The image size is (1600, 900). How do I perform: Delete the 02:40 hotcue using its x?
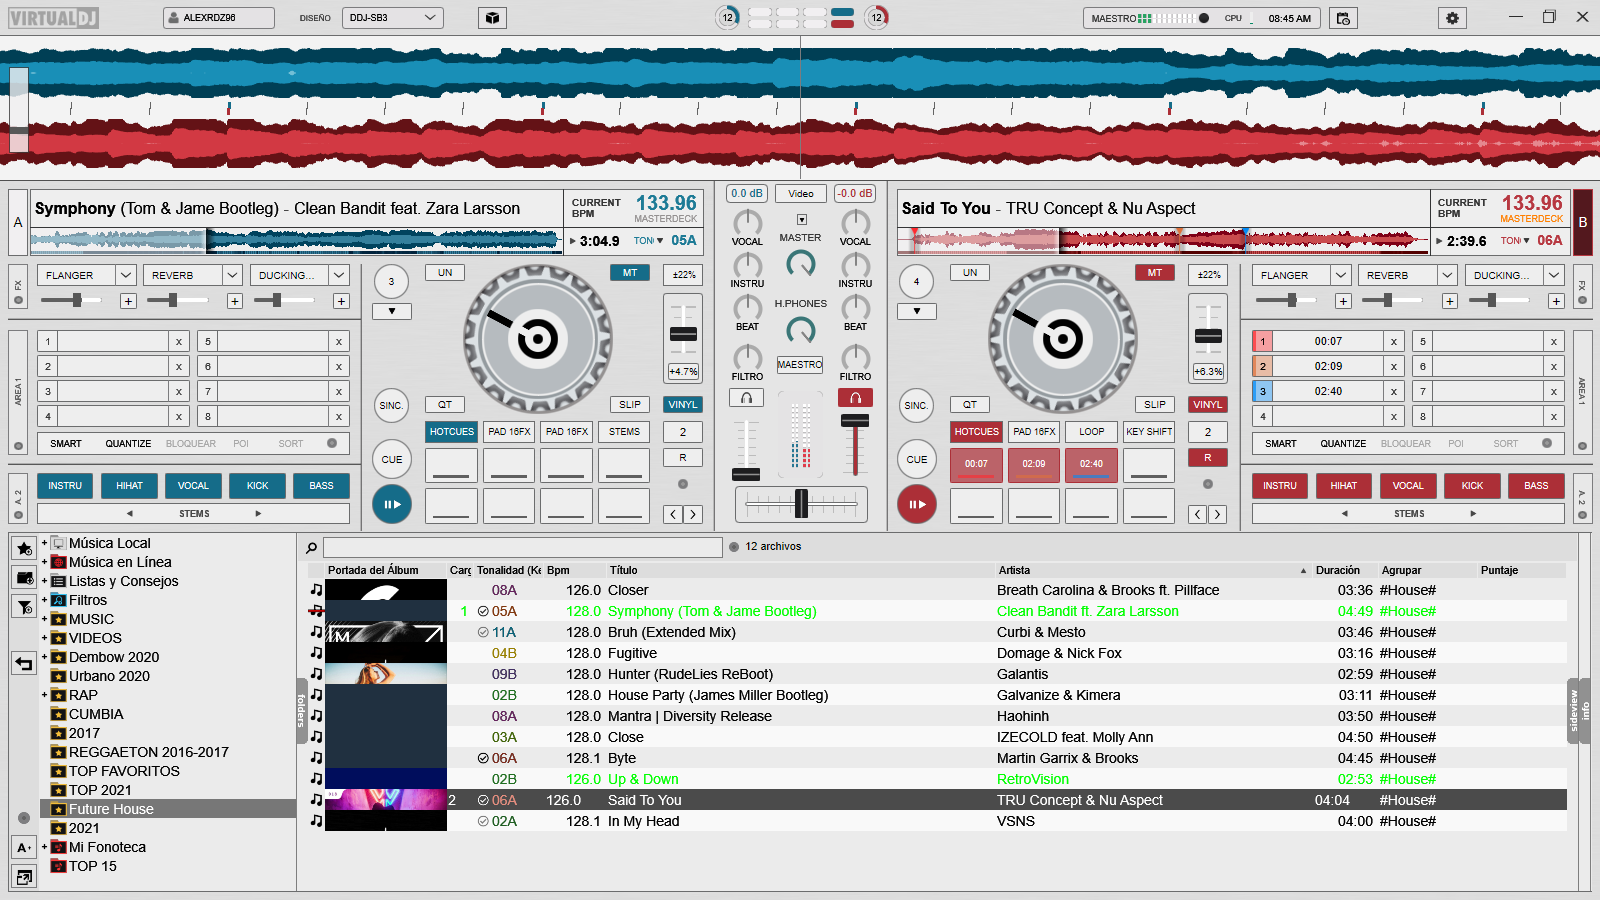point(1394,392)
